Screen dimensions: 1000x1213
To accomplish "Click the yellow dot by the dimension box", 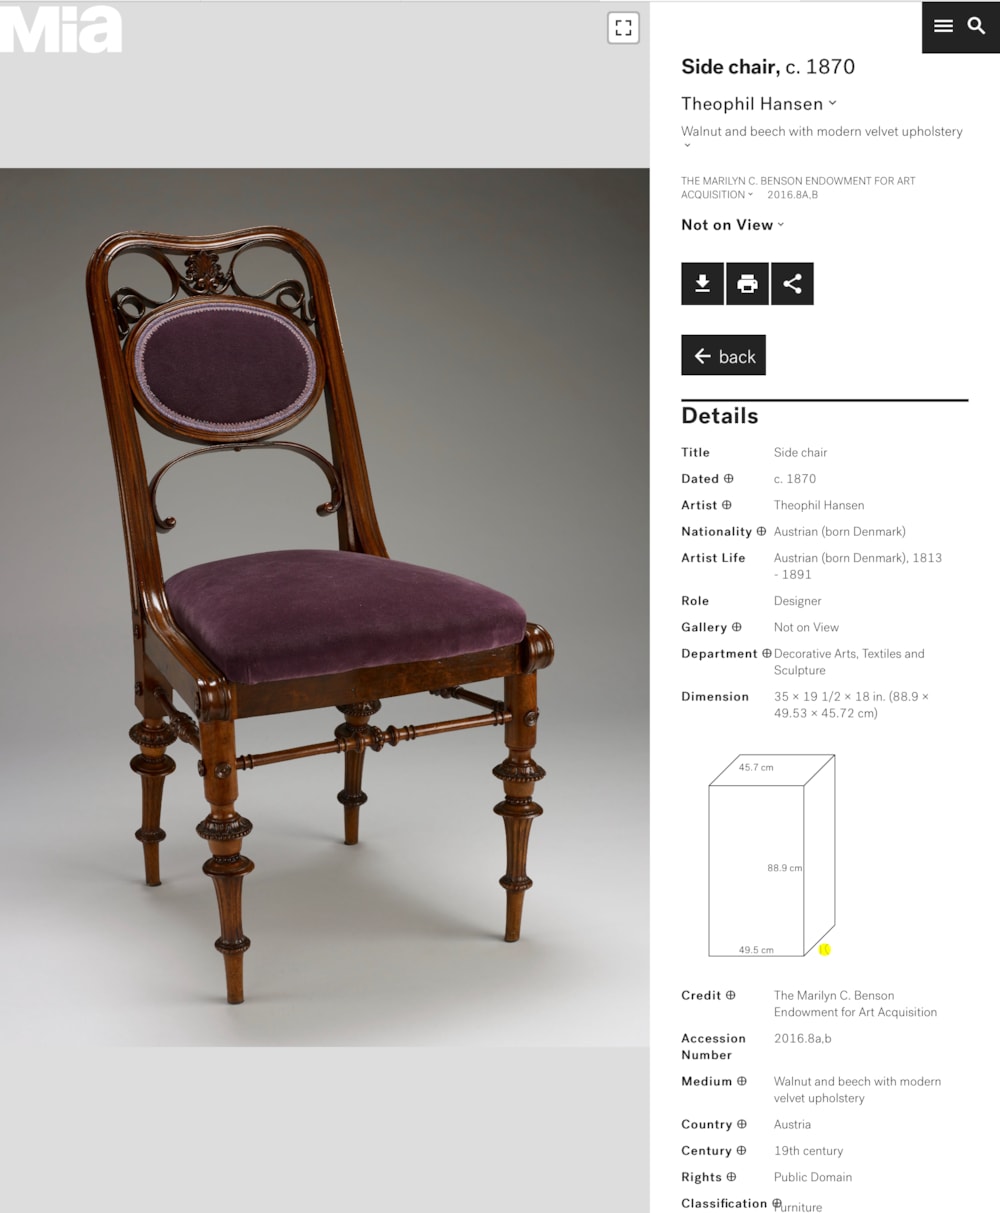I will click(825, 950).
